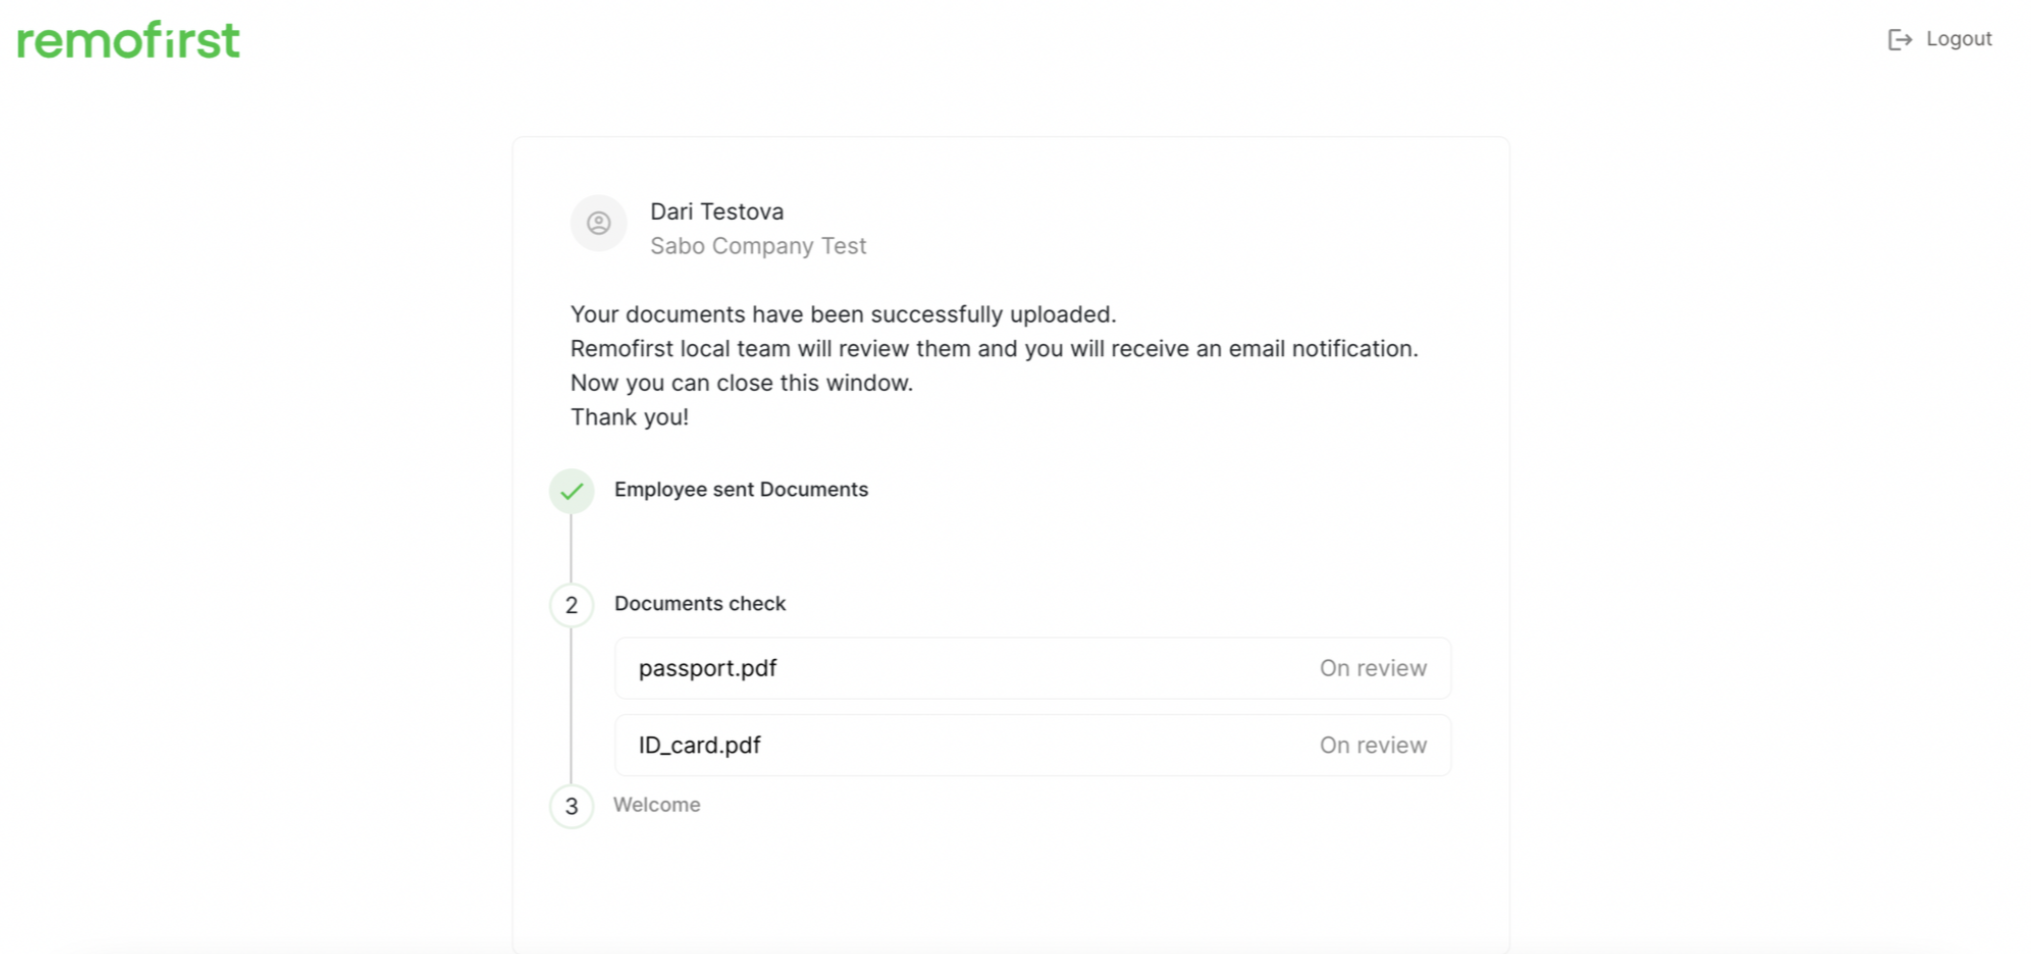Select the Documents check step label
This screenshot has height=954, width=2044.
click(700, 603)
